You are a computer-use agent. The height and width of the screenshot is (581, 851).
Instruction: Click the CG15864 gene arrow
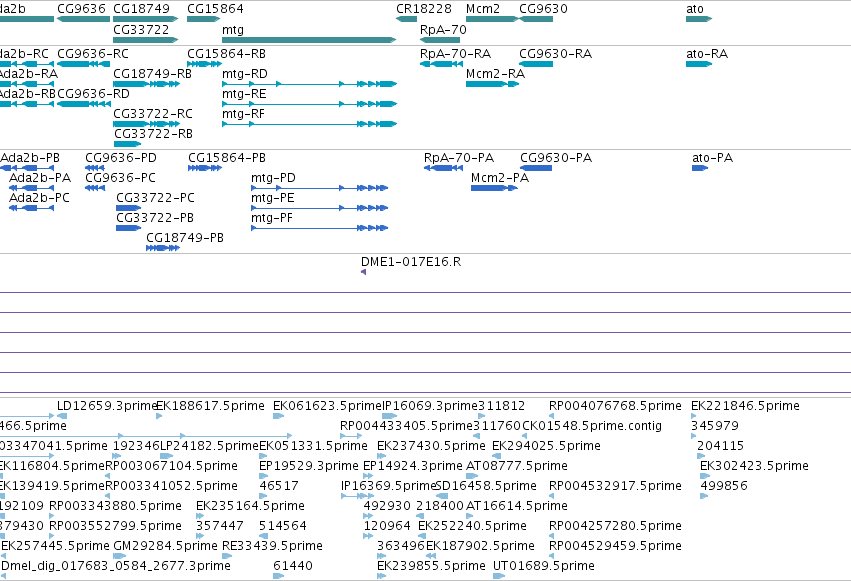[x=204, y=19]
